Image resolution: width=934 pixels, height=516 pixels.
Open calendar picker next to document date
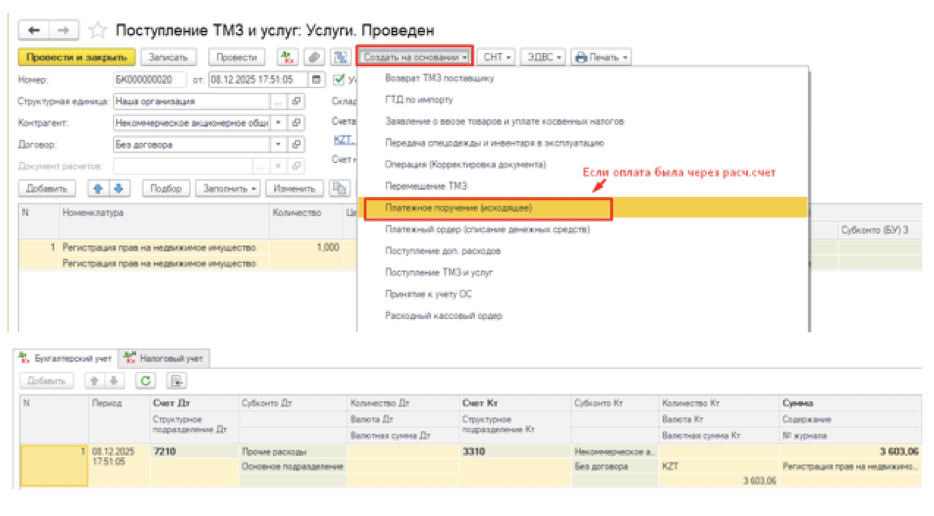317,79
